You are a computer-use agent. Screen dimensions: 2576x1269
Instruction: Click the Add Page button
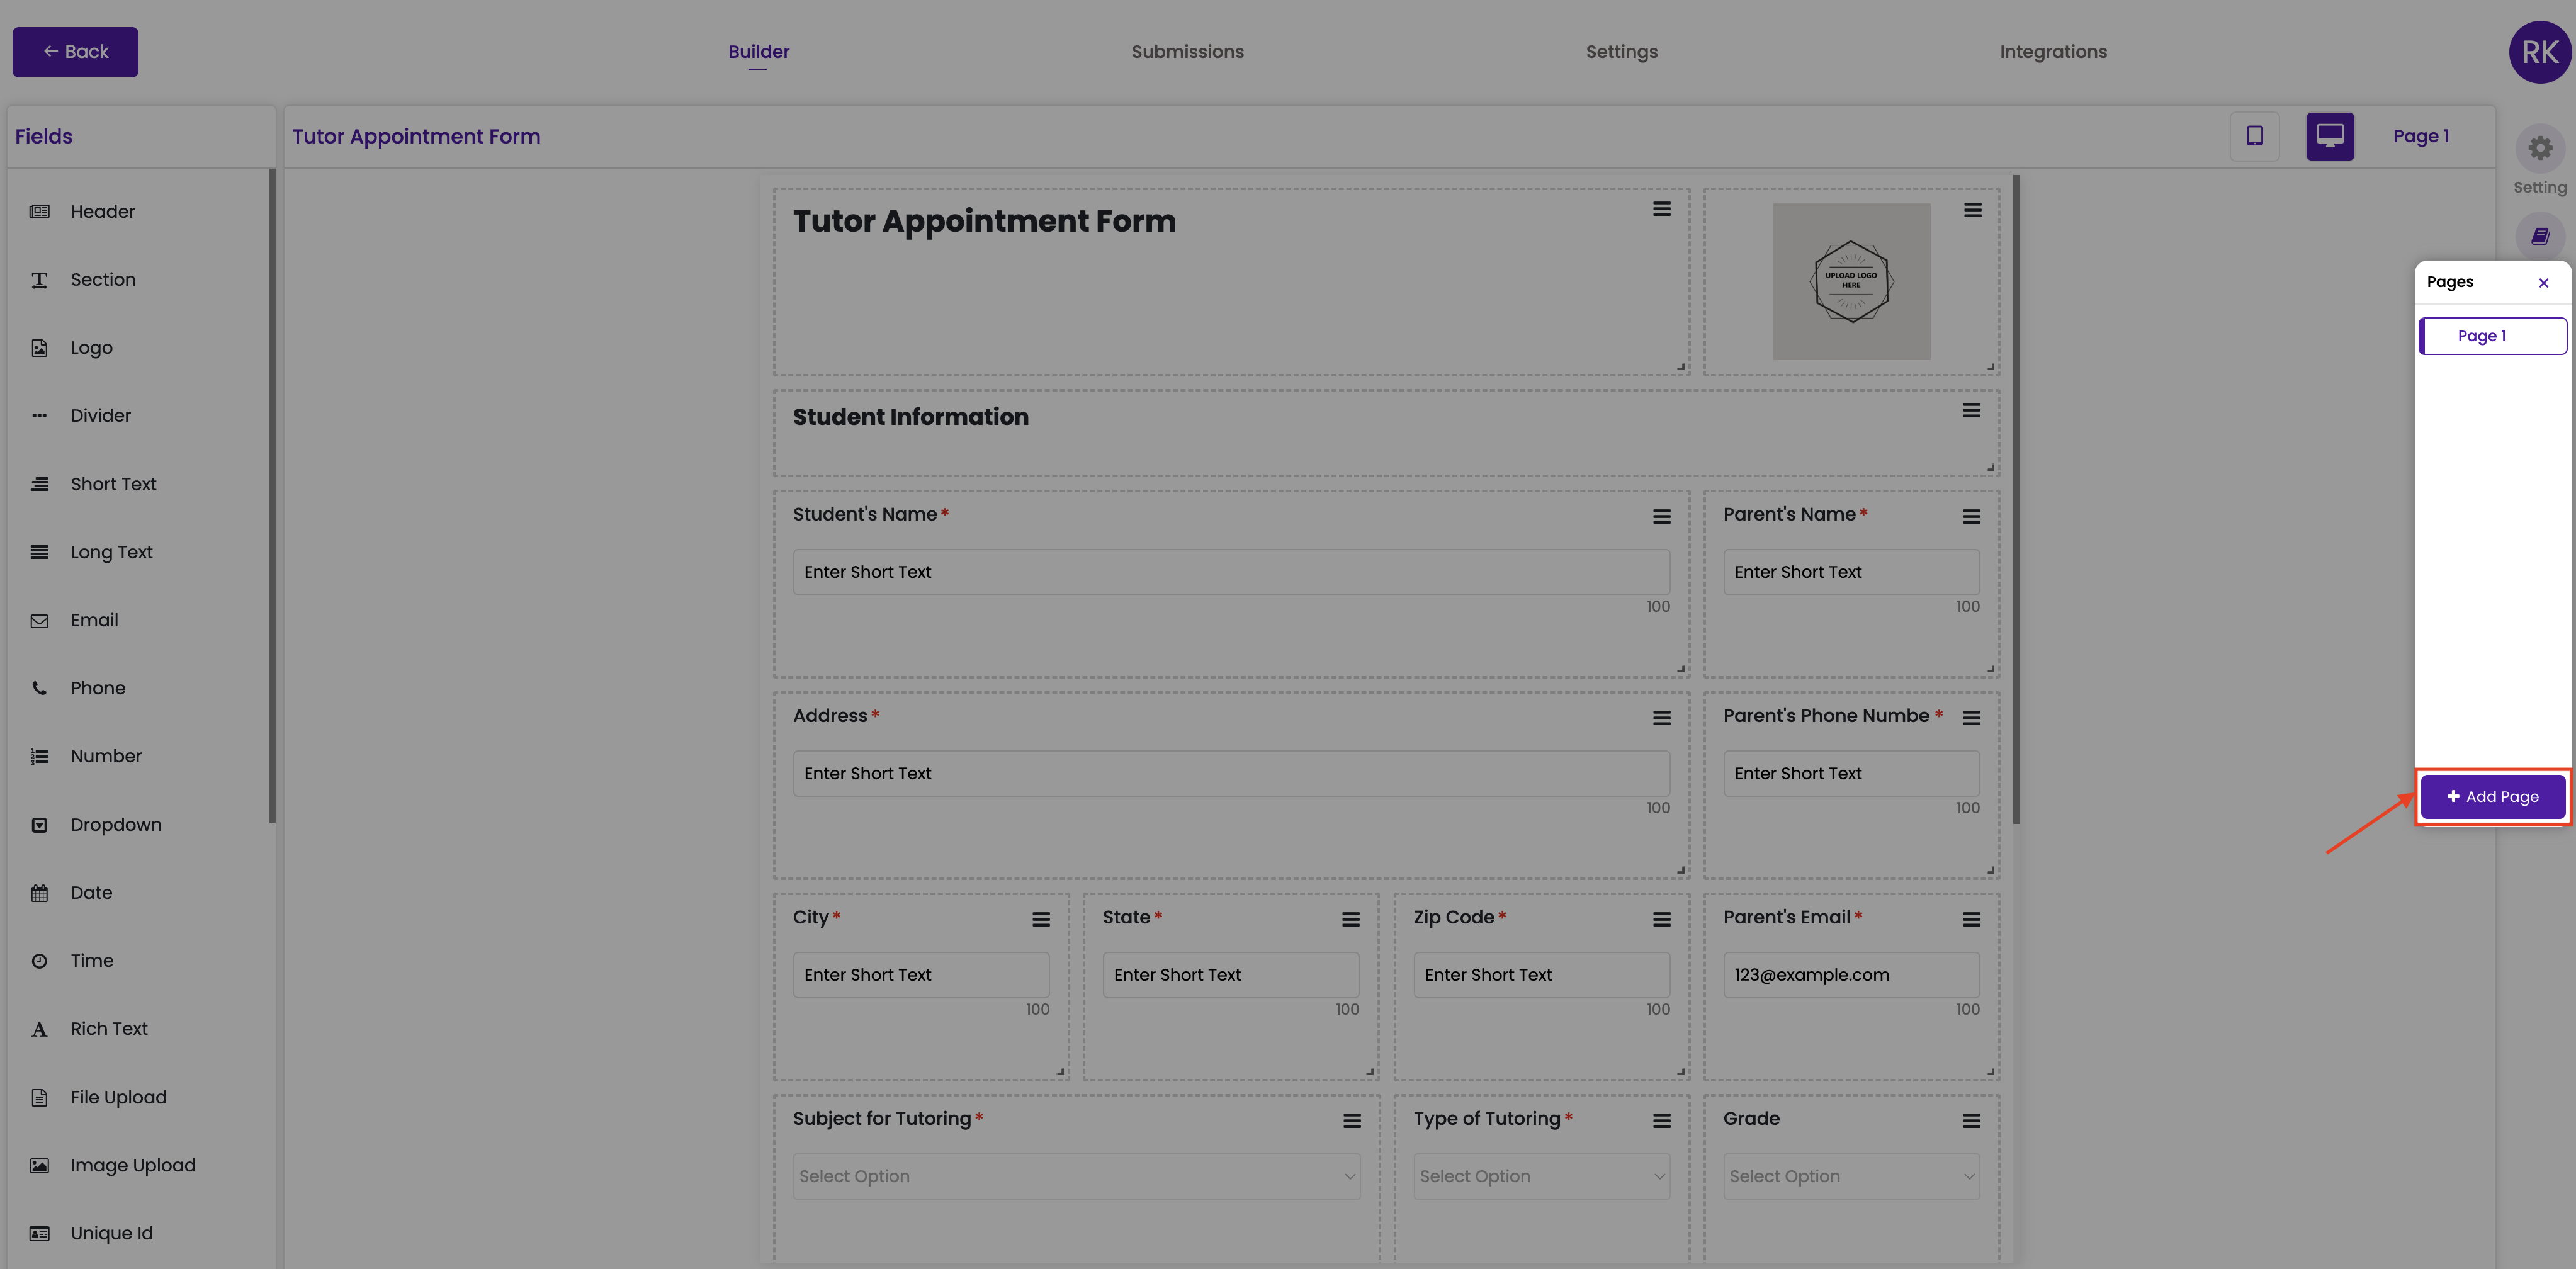click(2492, 797)
